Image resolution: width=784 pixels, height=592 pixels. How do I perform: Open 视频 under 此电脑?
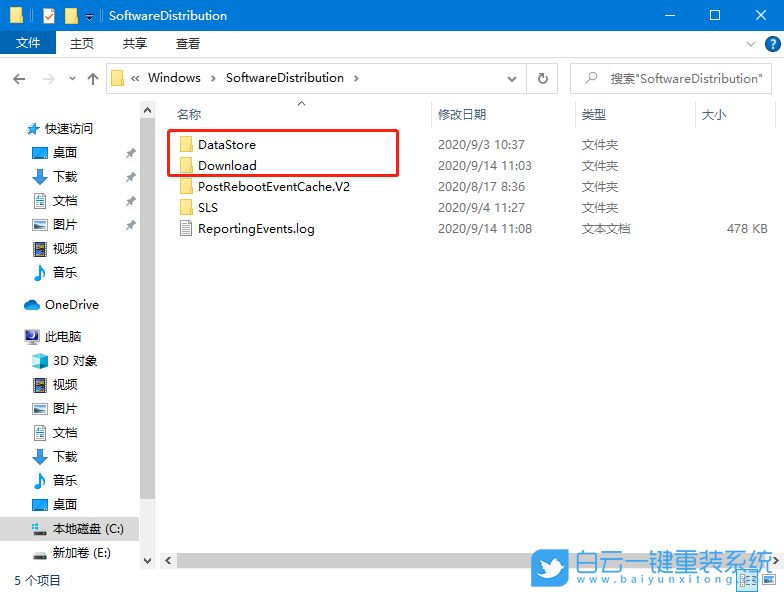click(x=65, y=384)
